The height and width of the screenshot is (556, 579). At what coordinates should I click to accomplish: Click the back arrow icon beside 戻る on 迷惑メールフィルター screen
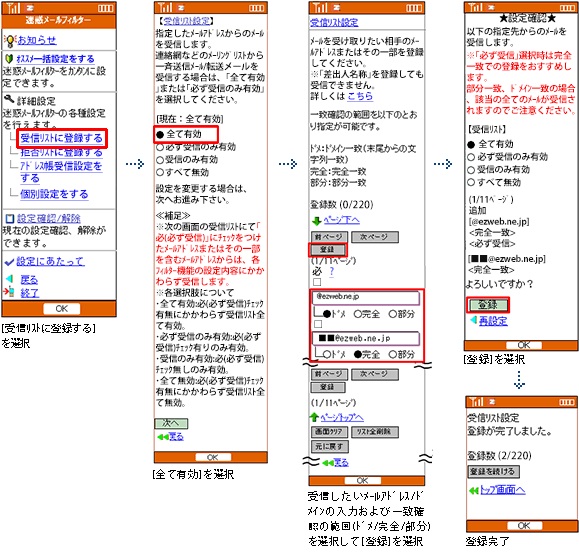click(x=10, y=279)
